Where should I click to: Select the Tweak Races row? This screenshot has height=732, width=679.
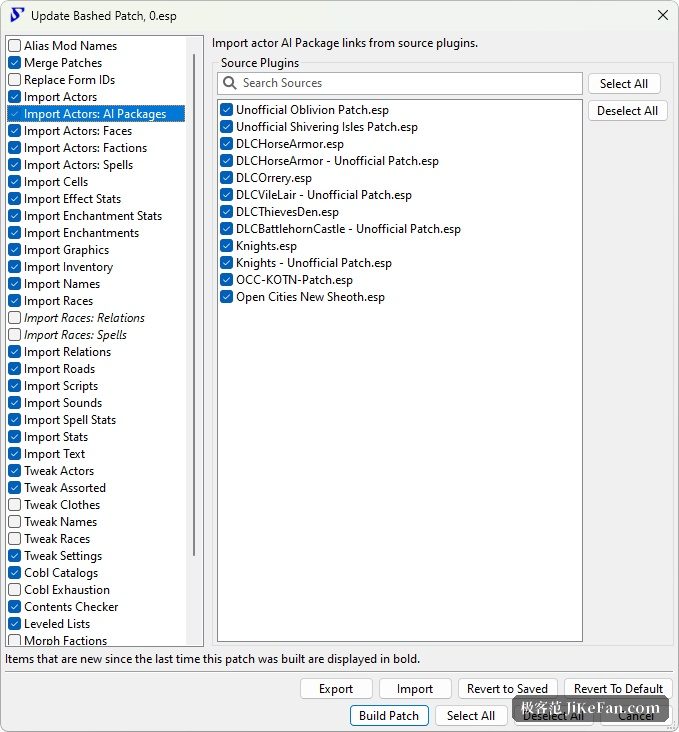click(x=96, y=539)
